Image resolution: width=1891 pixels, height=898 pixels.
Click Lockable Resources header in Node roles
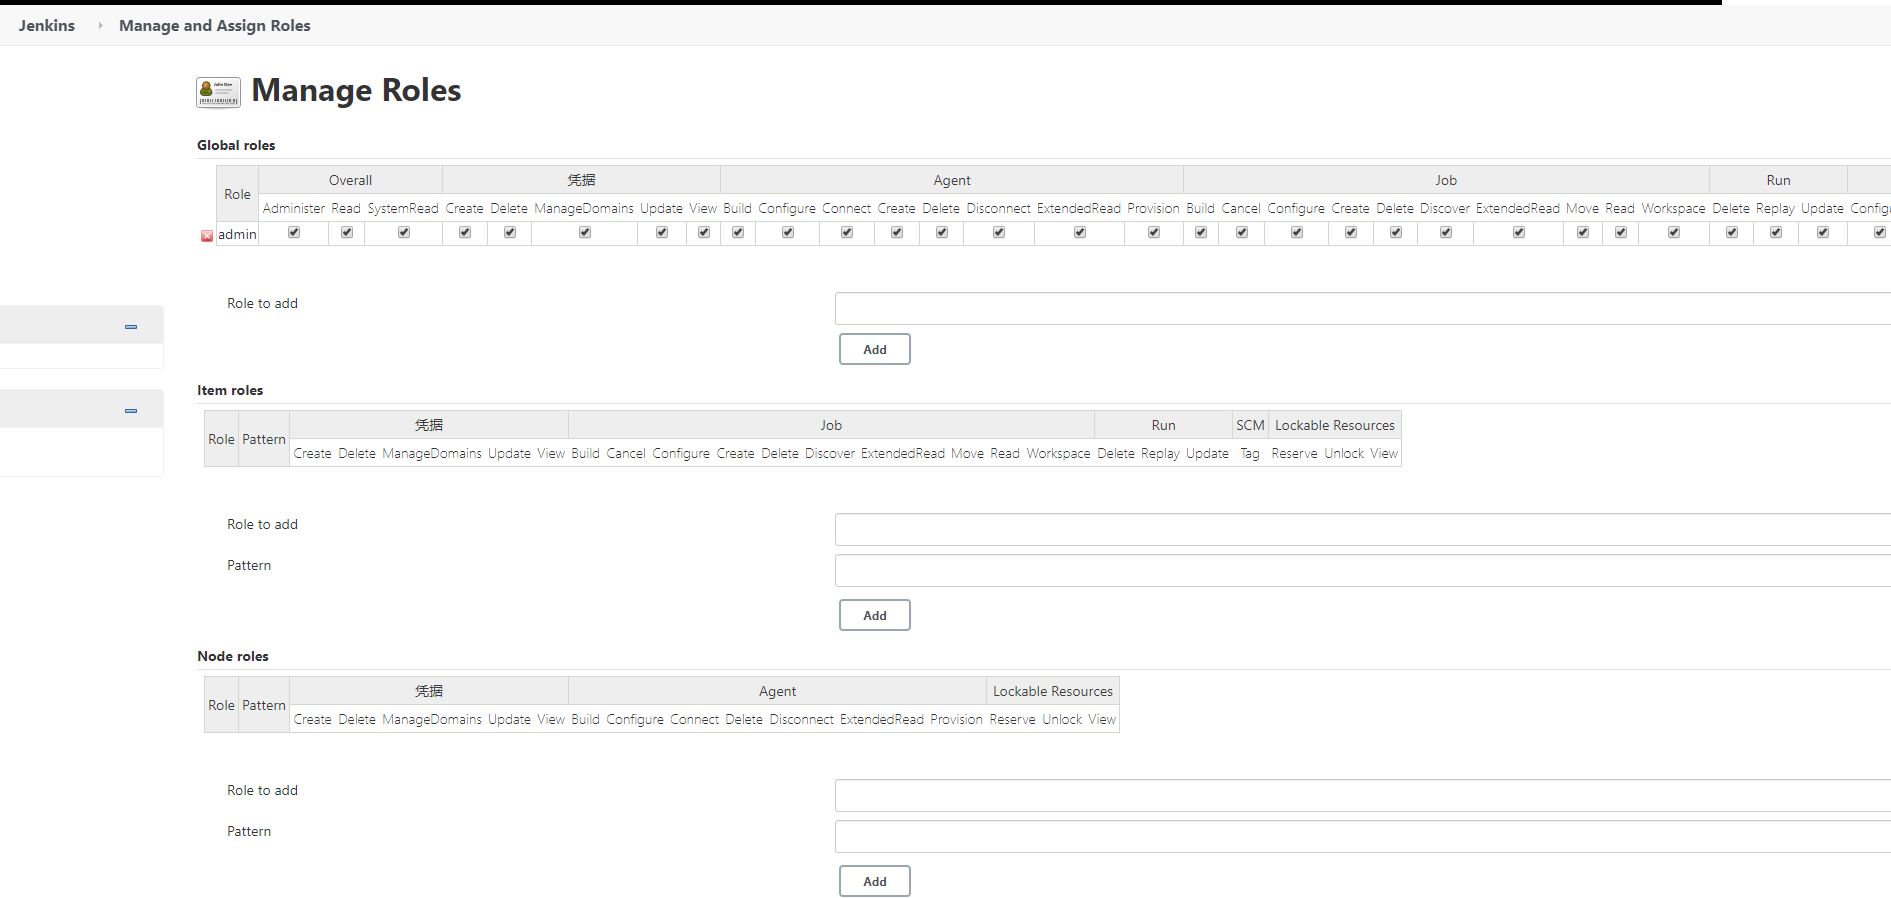click(1053, 691)
